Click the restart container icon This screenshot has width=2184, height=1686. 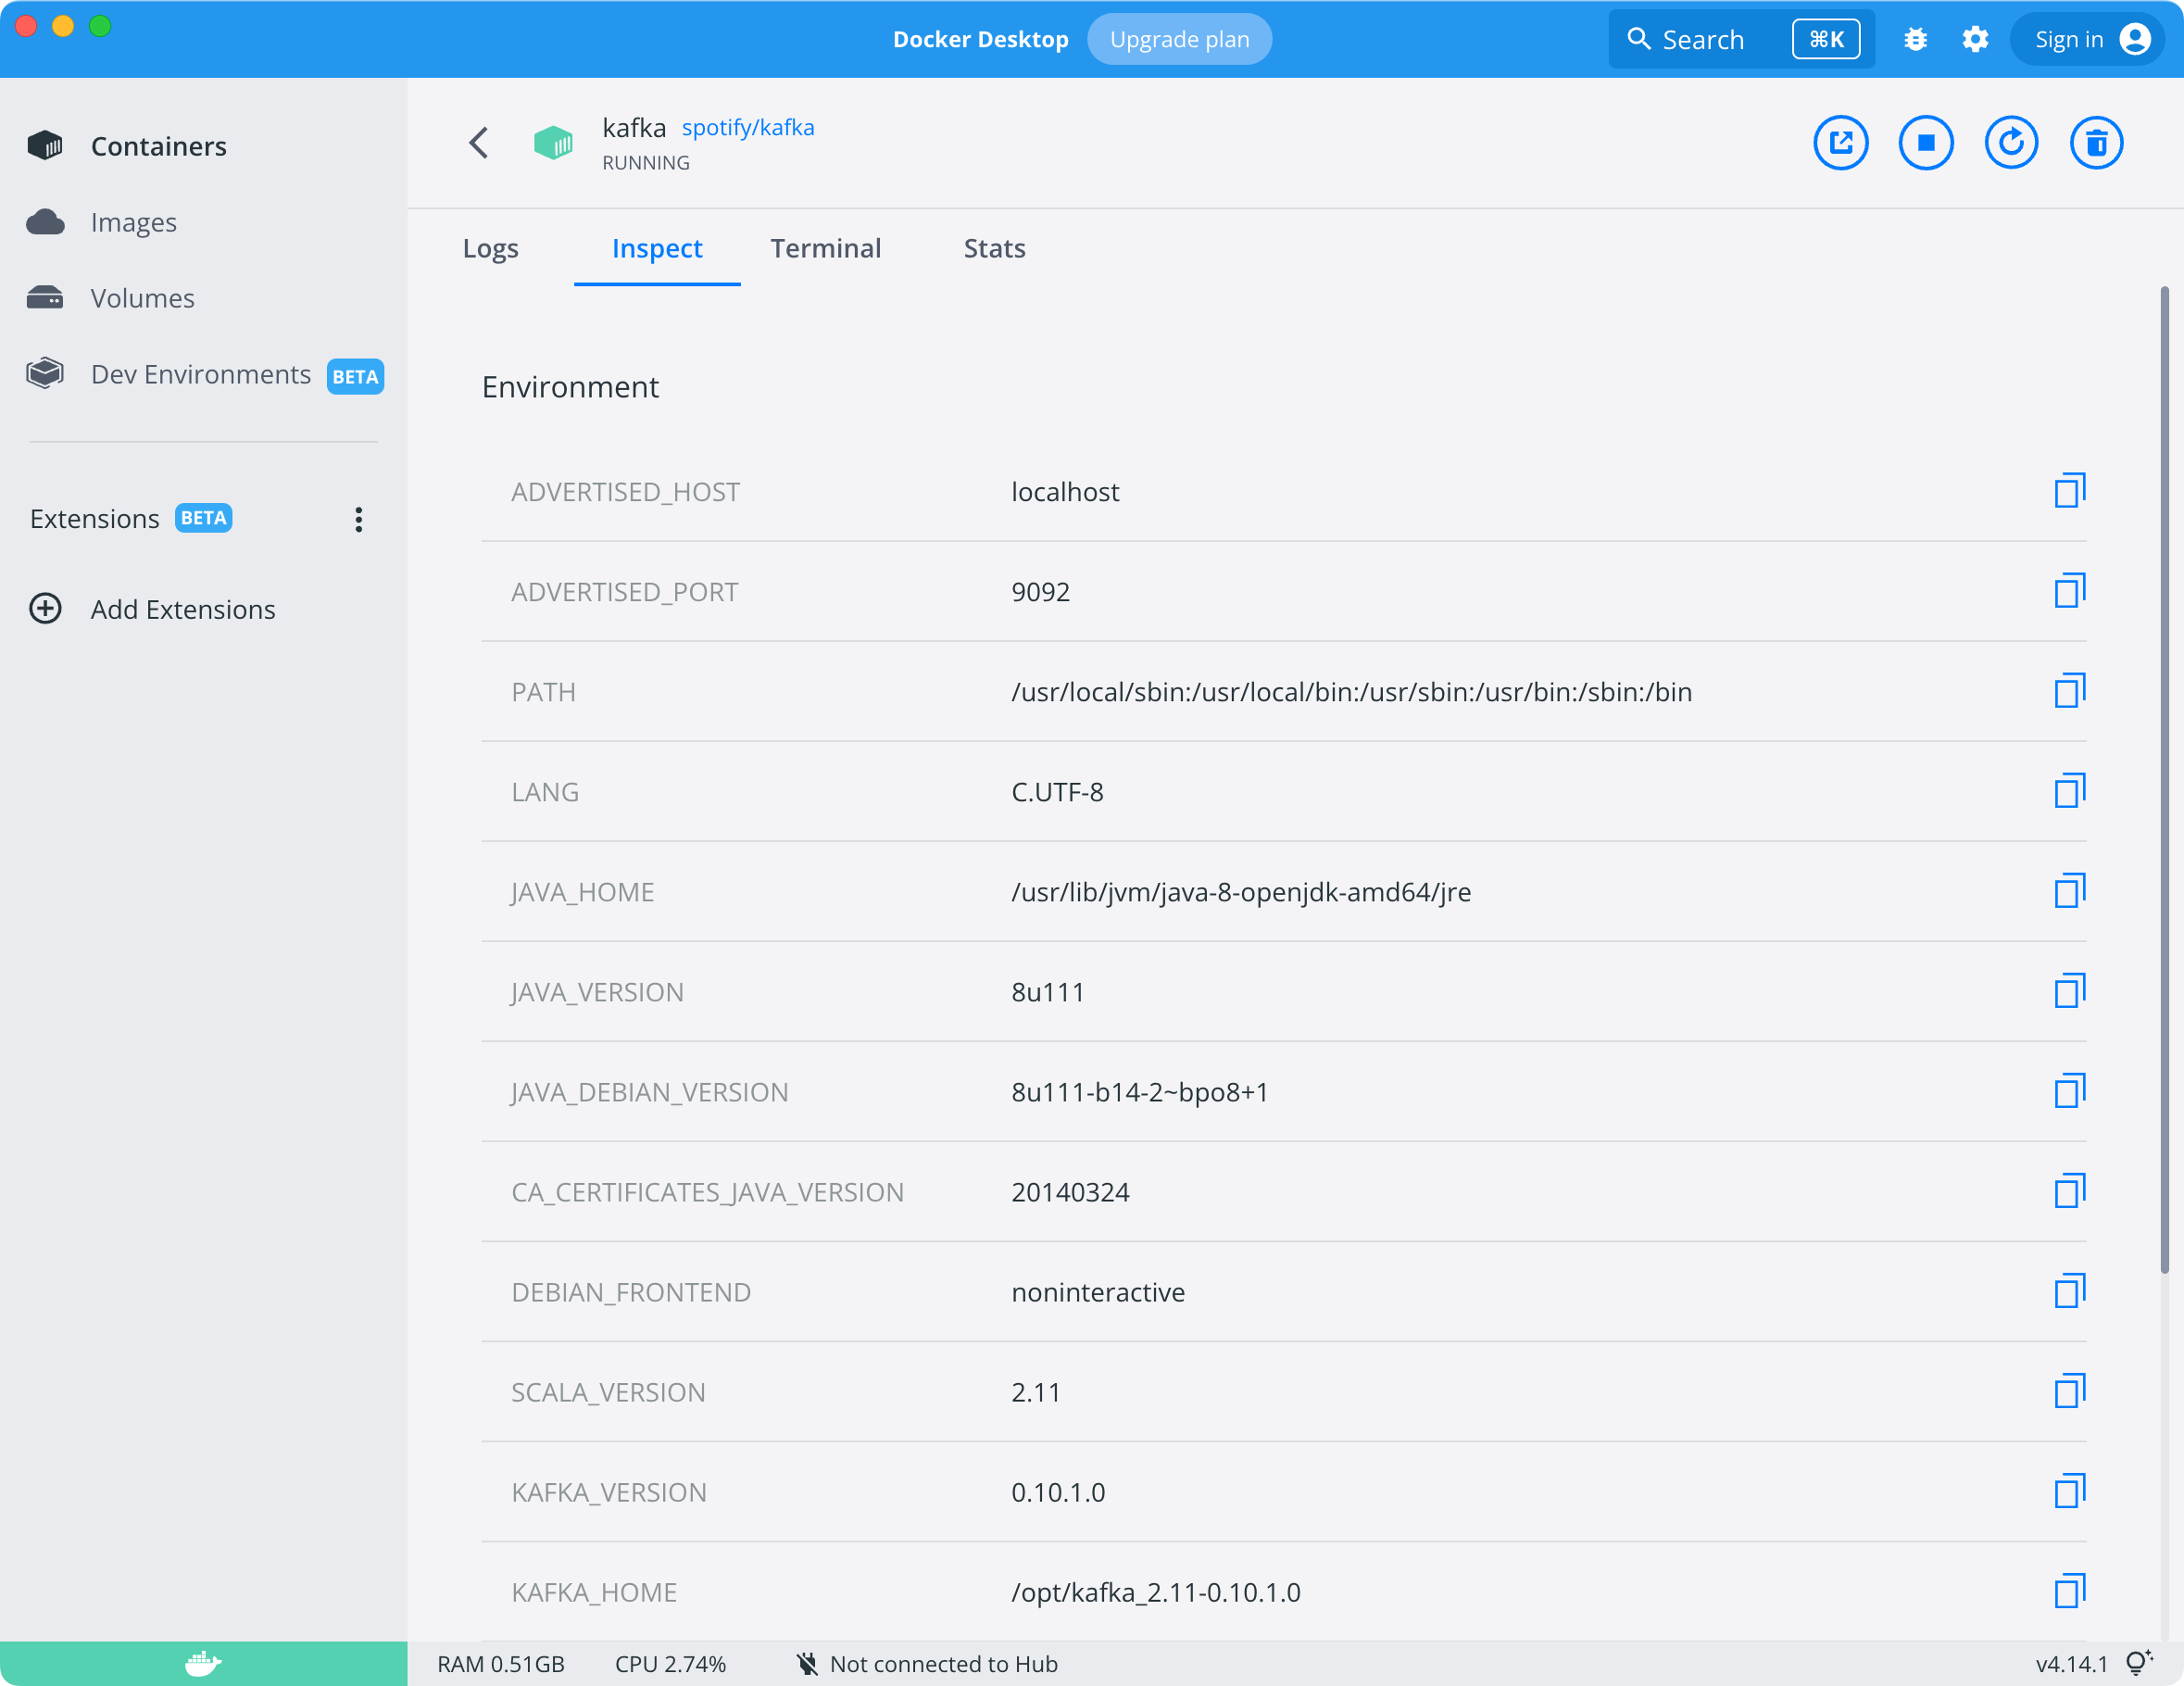coord(2011,142)
